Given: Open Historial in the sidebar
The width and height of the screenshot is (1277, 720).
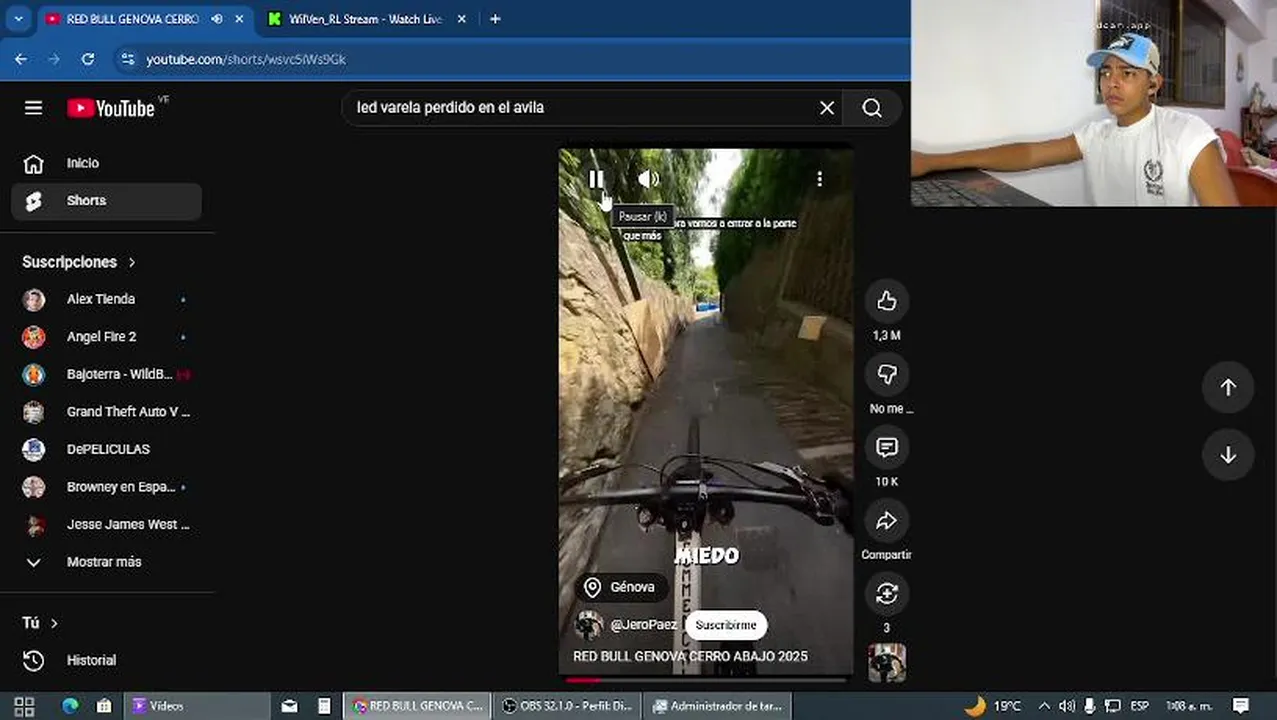Looking at the screenshot, I should (107, 660).
